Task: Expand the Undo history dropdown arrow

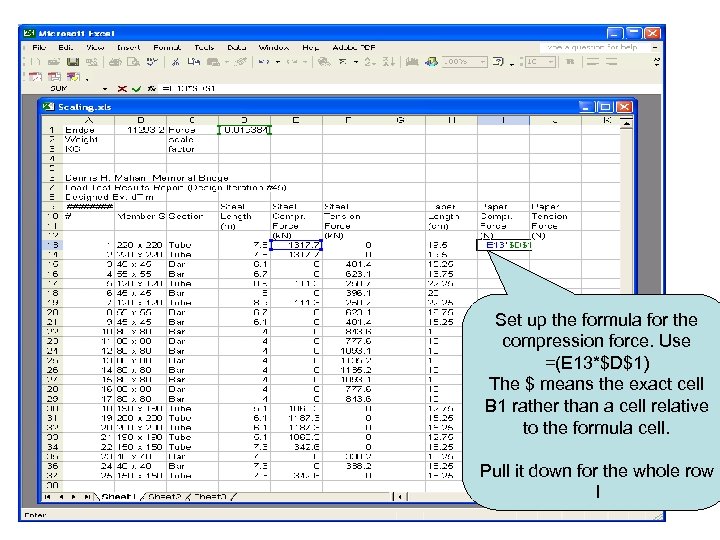Action: (x=277, y=62)
